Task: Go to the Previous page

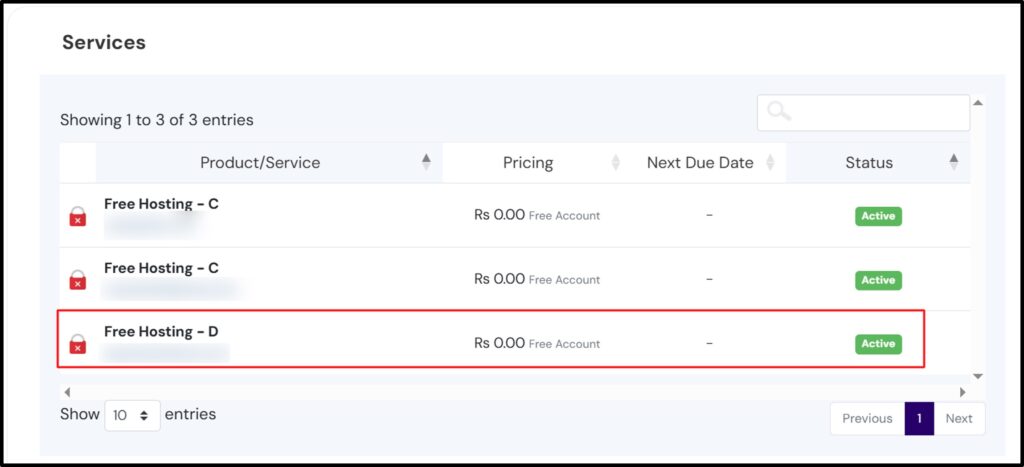Action: (x=867, y=419)
